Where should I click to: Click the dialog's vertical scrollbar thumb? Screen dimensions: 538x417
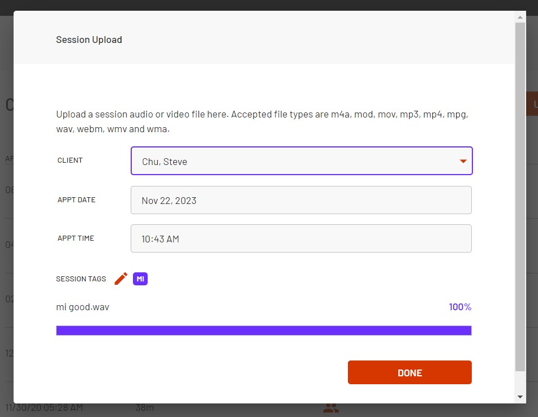520,197
